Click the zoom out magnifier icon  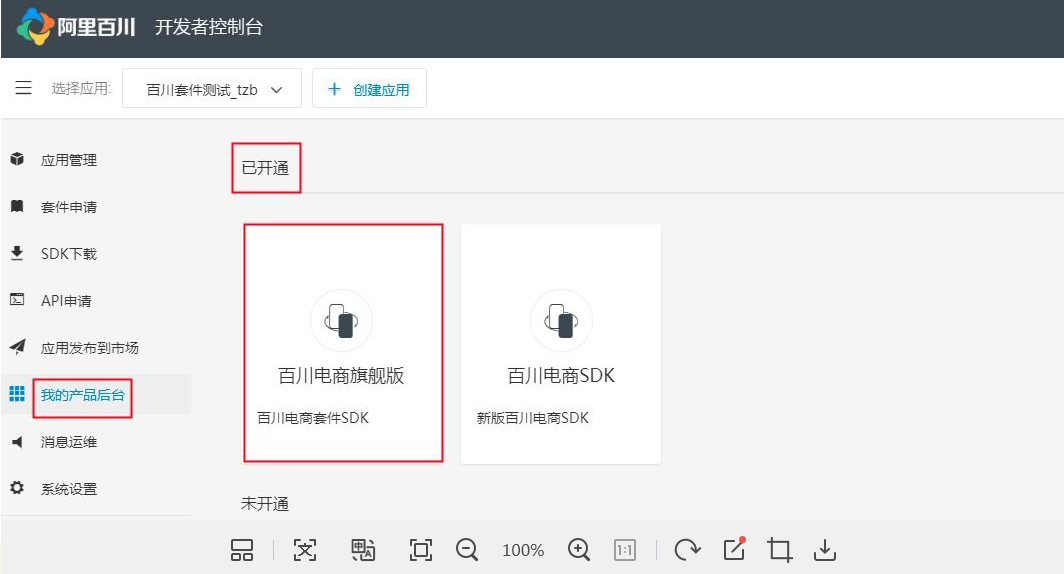click(467, 550)
